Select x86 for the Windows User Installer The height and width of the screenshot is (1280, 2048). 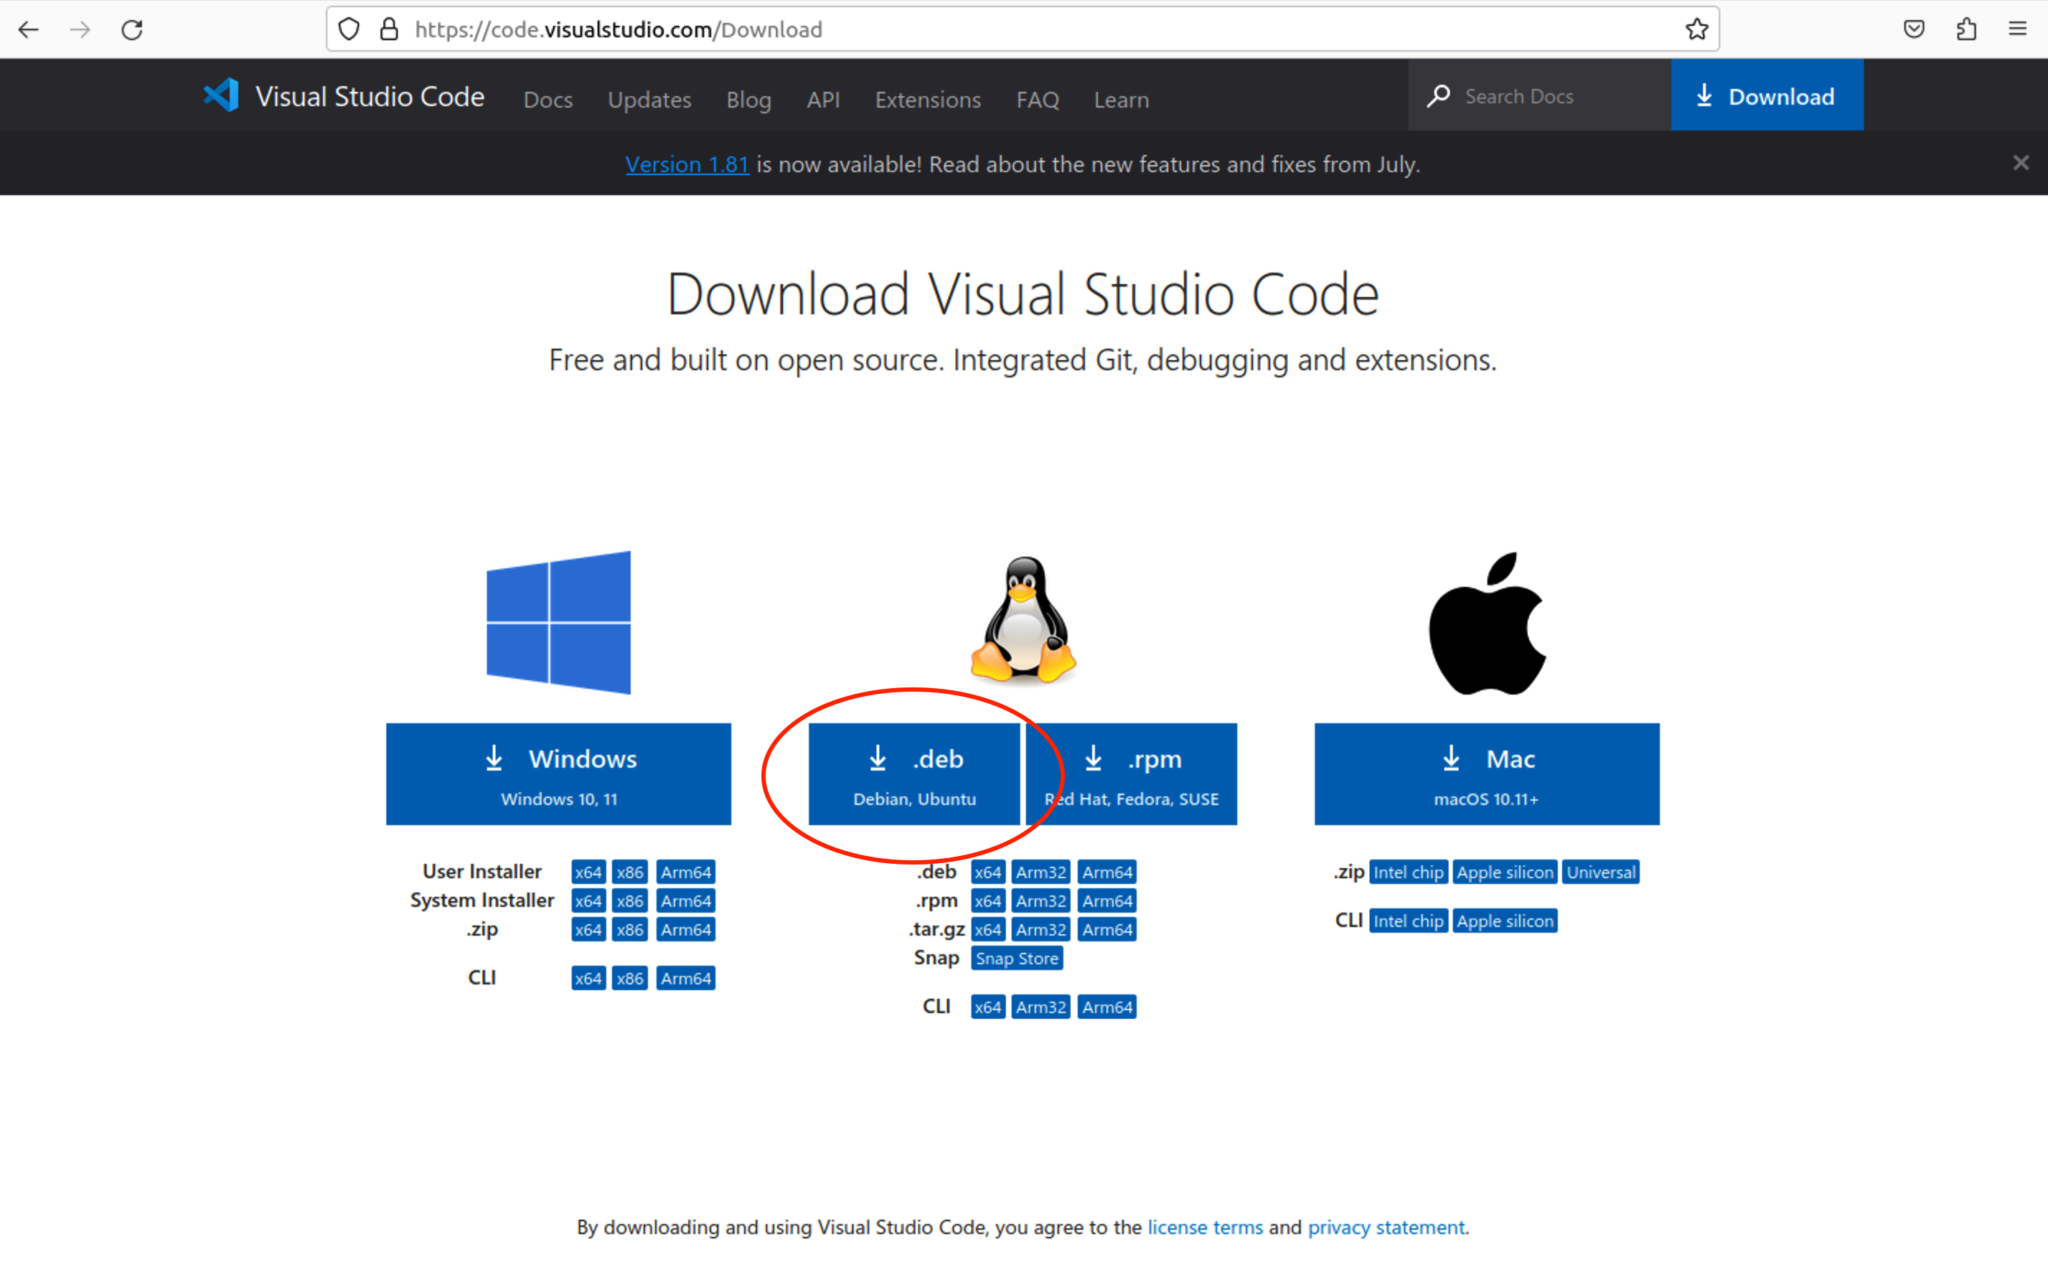click(x=629, y=871)
